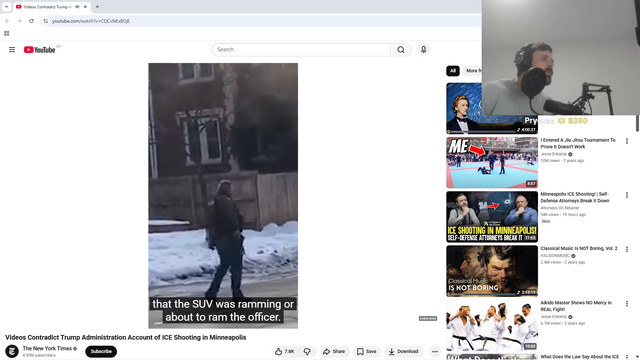Open Aikido Master video thumbnail
Image resolution: width=640 pixels, height=360 pixels.
[492, 325]
